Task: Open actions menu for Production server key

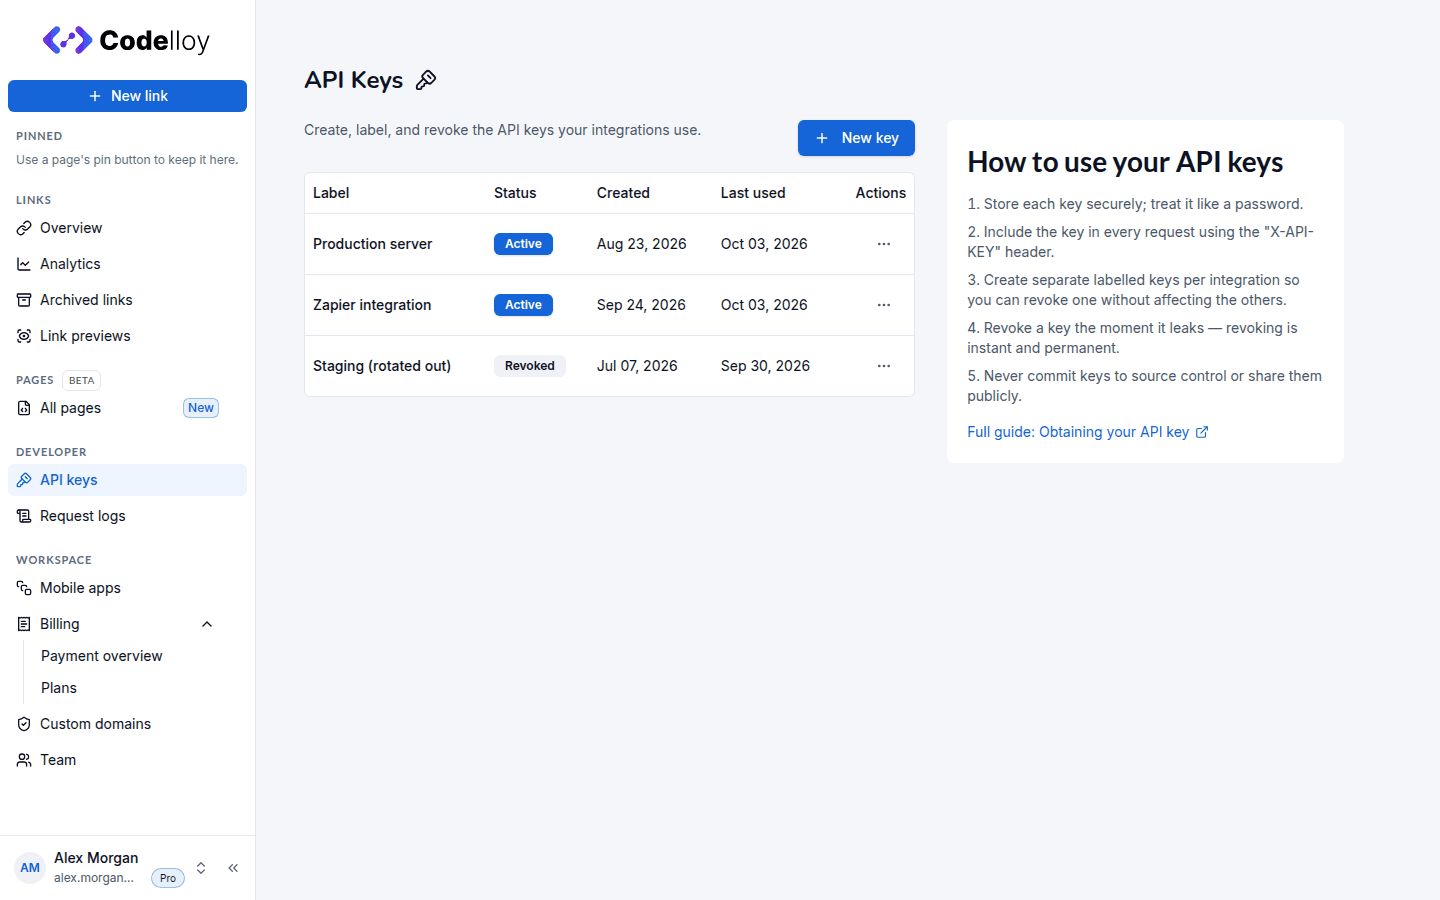Action: pyautogui.click(x=884, y=244)
